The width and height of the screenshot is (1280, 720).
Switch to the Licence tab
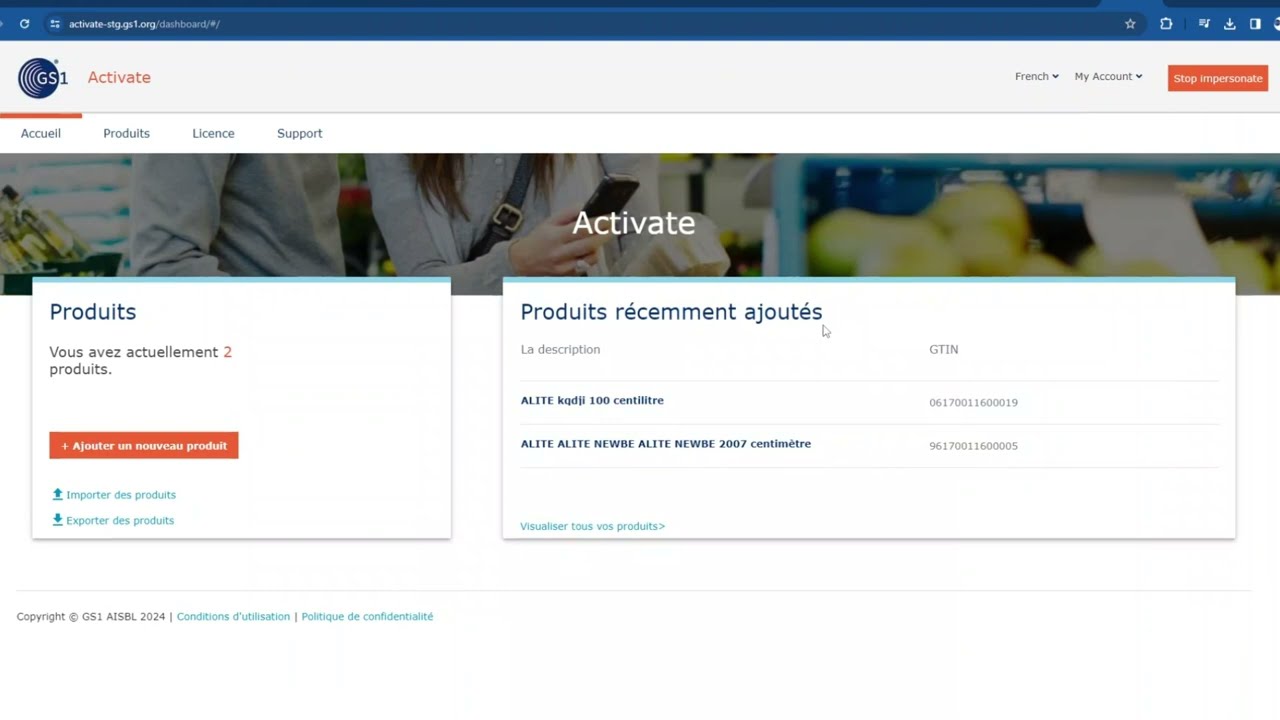pos(213,133)
